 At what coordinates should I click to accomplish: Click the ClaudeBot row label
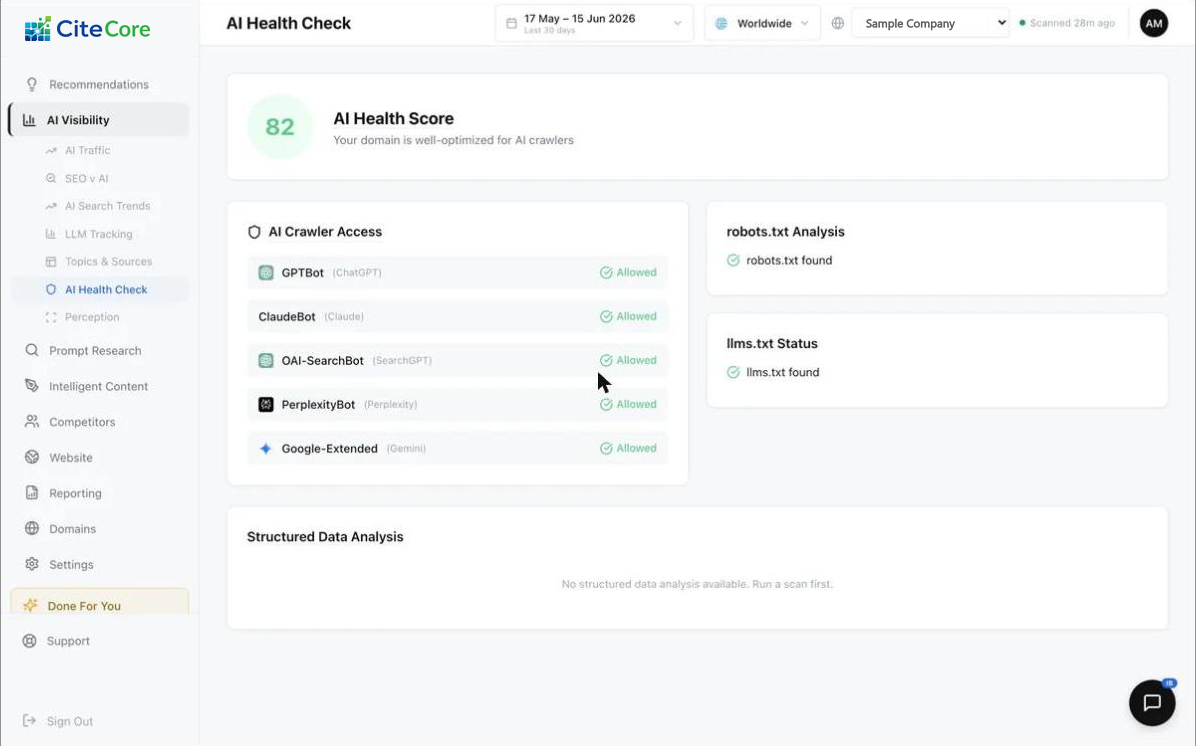(287, 317)
